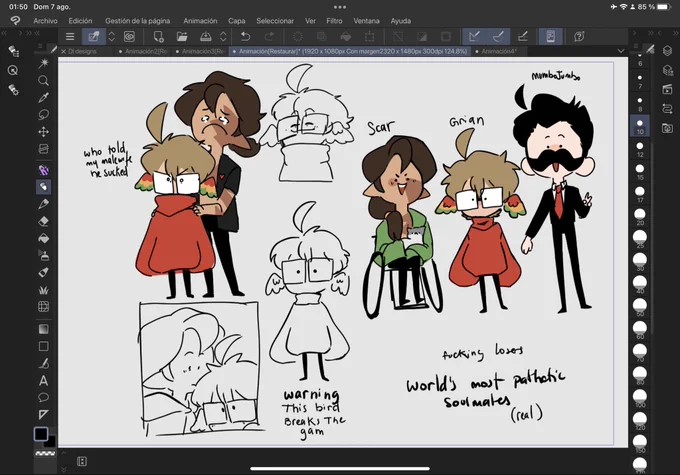The image size is (680, 475).
Task: Select the Correct line tool
Action: pos(43,363)
